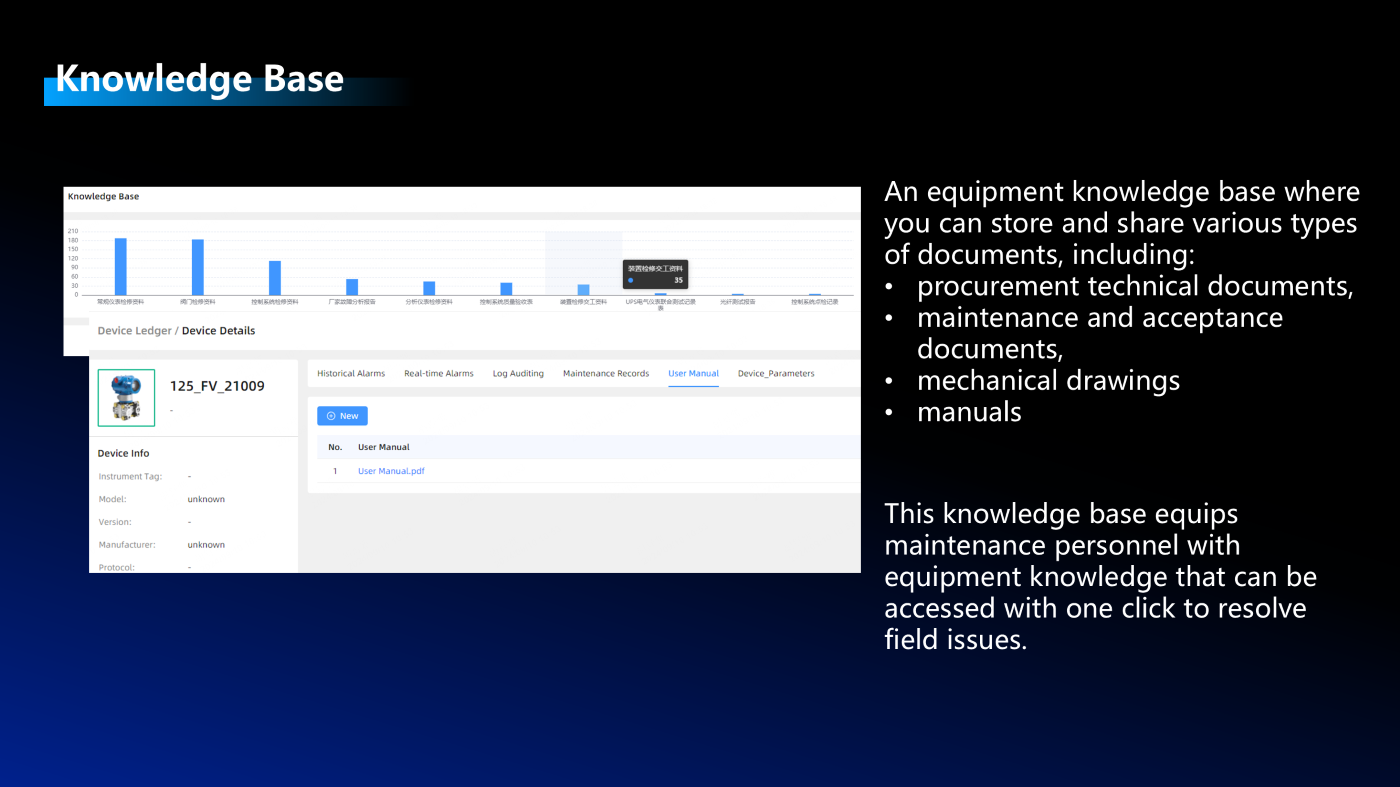1400x787 pixels.
Task: Select the User Manual tab
Action: (x=693, y=374)
